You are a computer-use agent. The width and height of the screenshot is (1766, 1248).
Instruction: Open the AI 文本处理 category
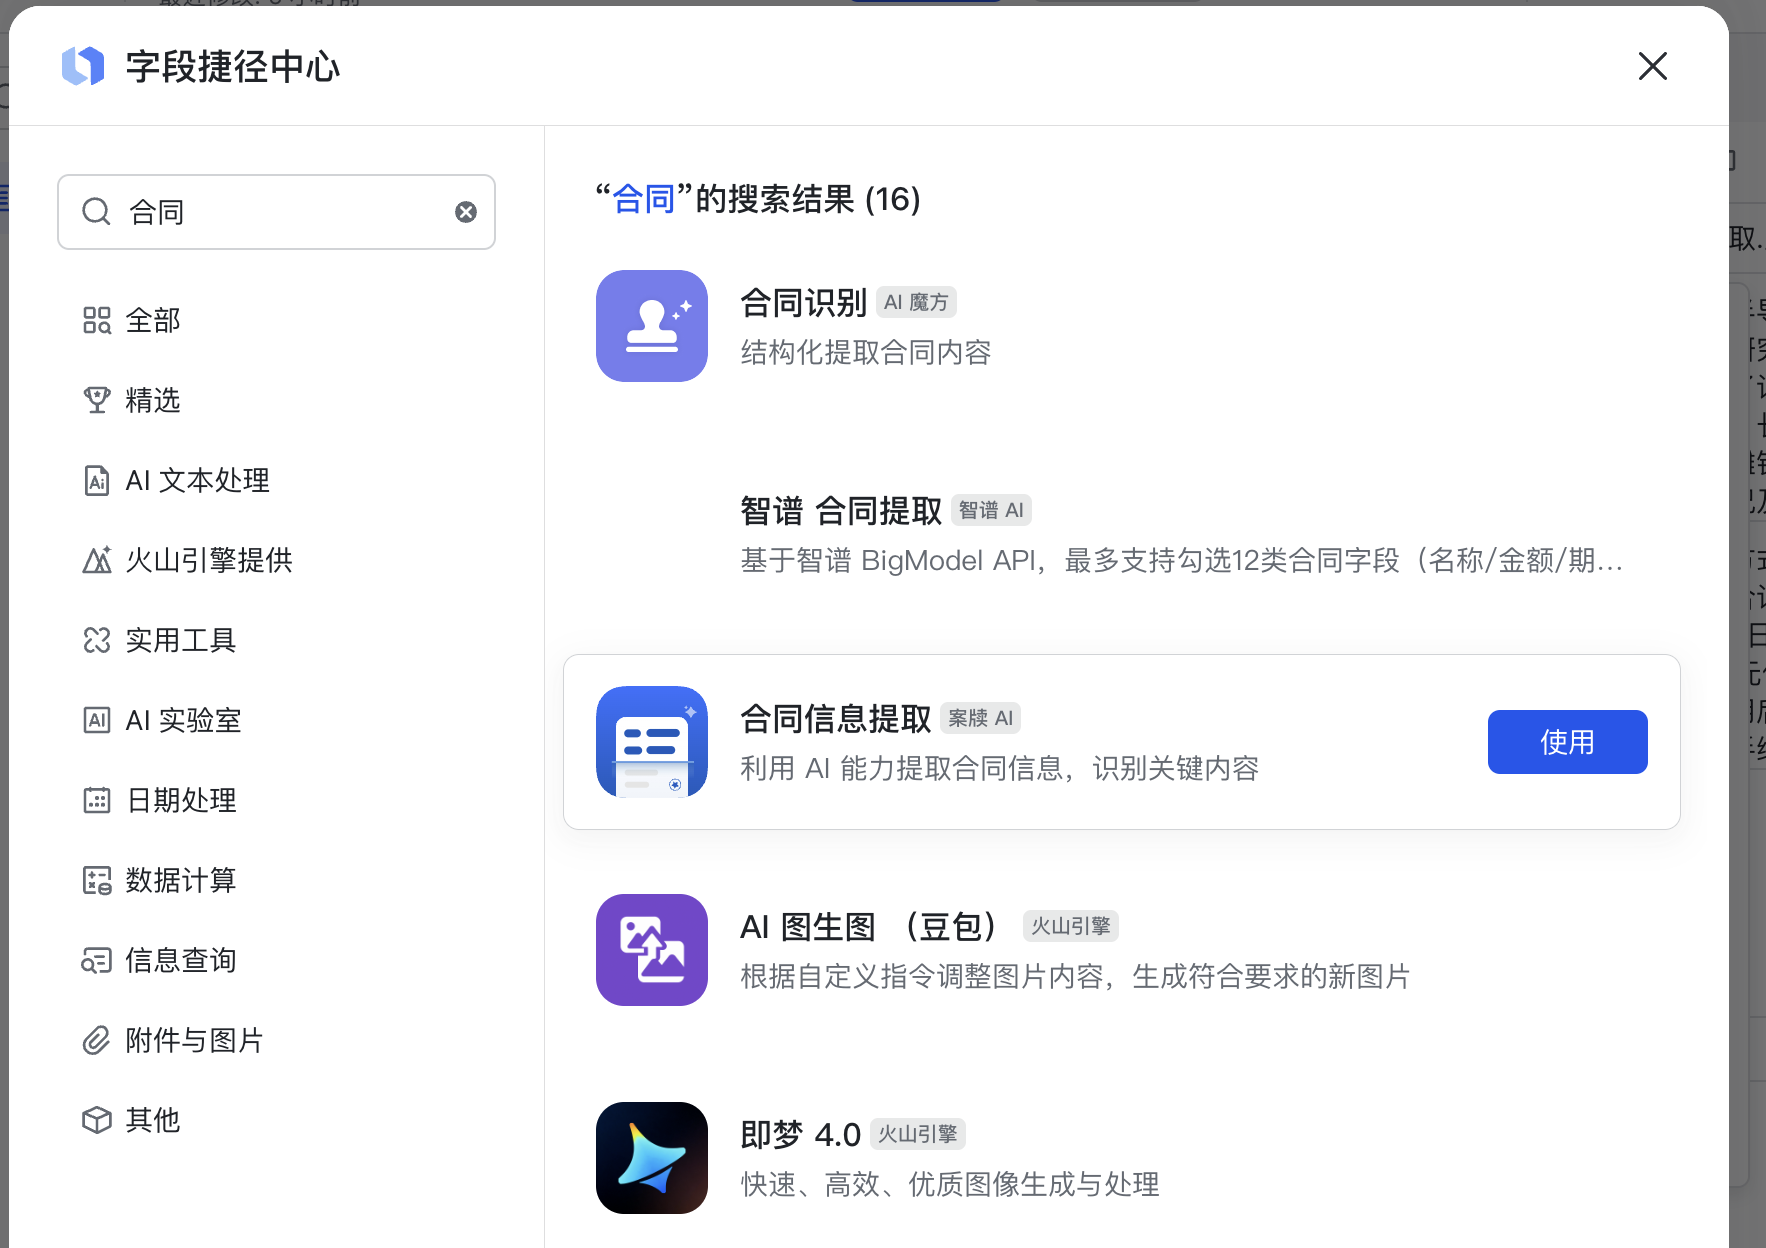tap(197, 480)
